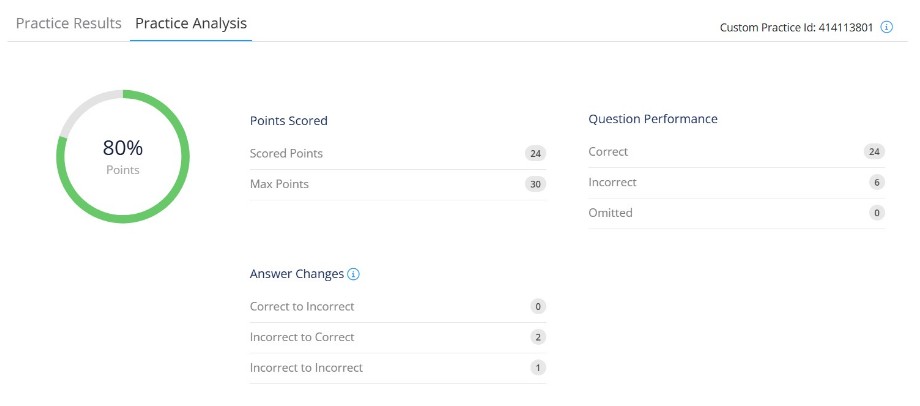Click the Omitted row label
Viewport: 920px width, 406px height.
(x=611, y=213)
